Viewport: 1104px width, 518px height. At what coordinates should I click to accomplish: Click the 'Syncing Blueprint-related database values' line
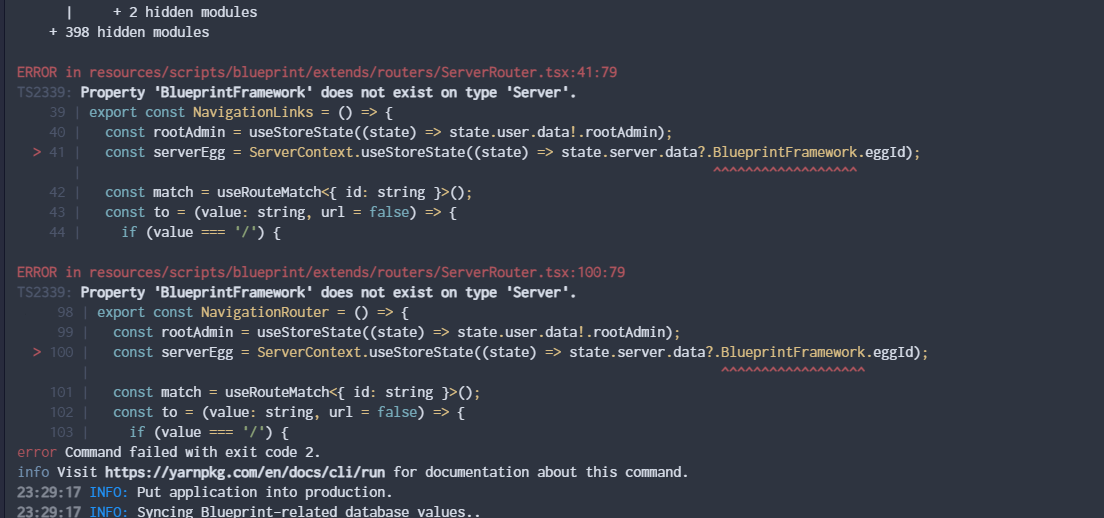(x=308, y=512)
